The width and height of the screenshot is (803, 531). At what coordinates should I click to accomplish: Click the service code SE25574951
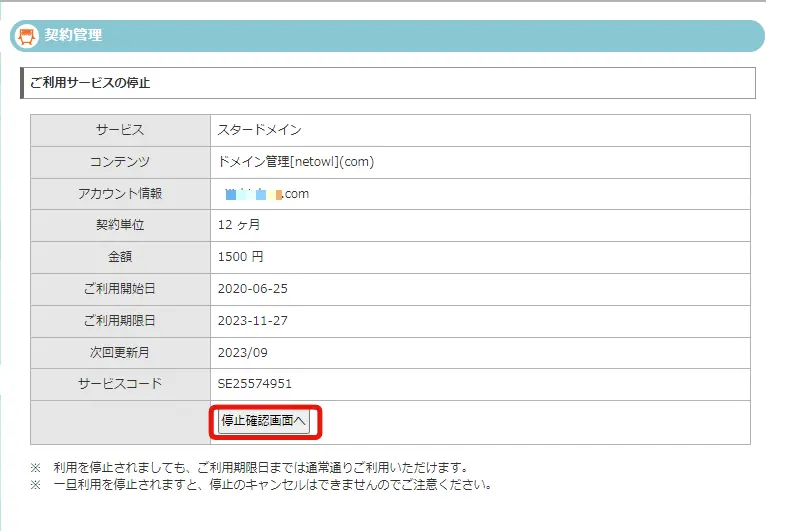point(254,384)
